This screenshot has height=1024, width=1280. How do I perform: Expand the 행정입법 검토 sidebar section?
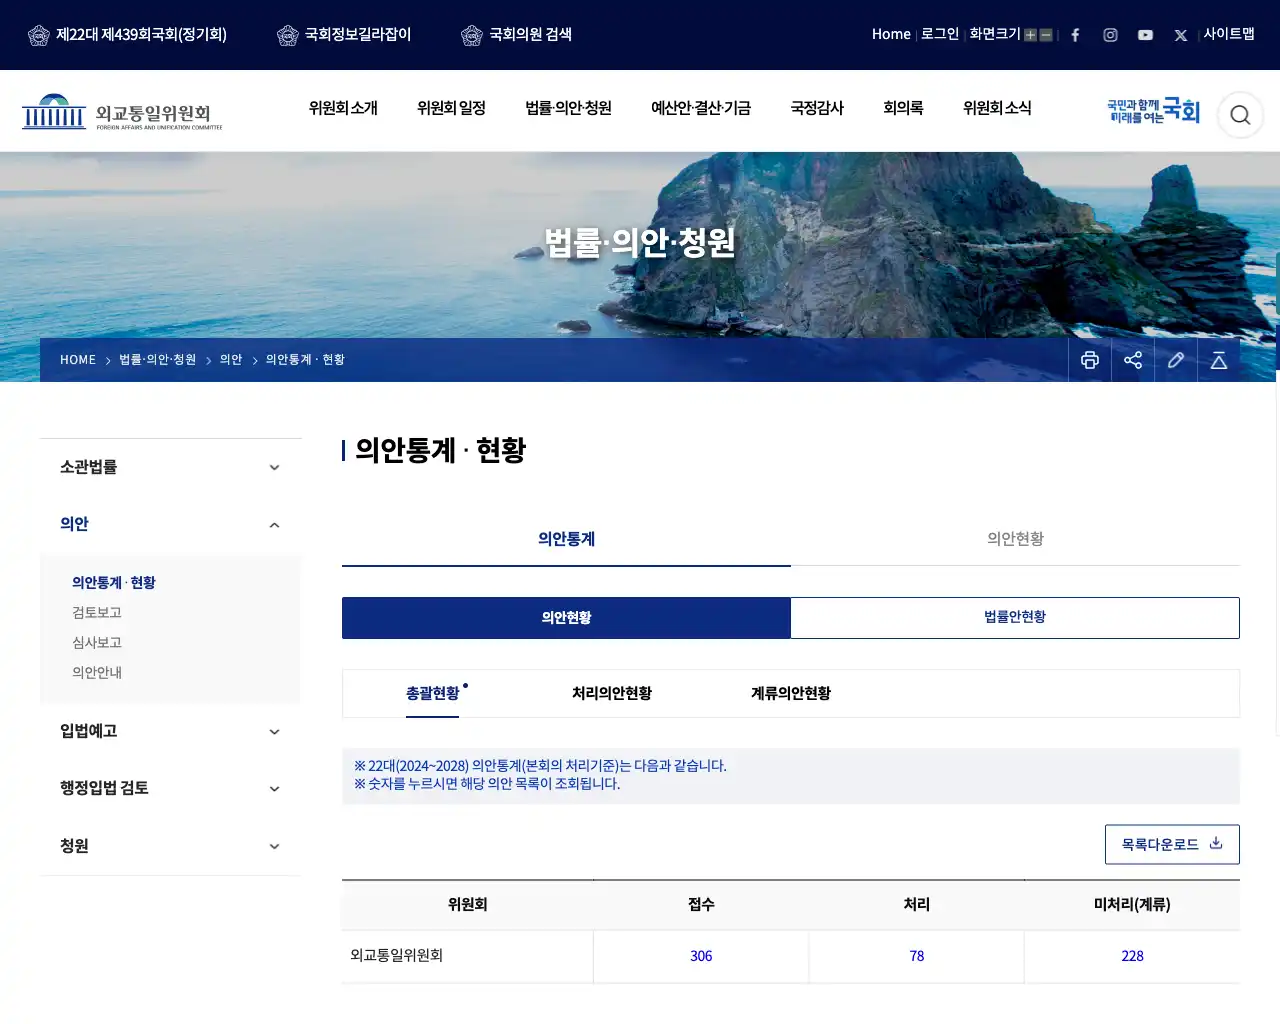170,788
